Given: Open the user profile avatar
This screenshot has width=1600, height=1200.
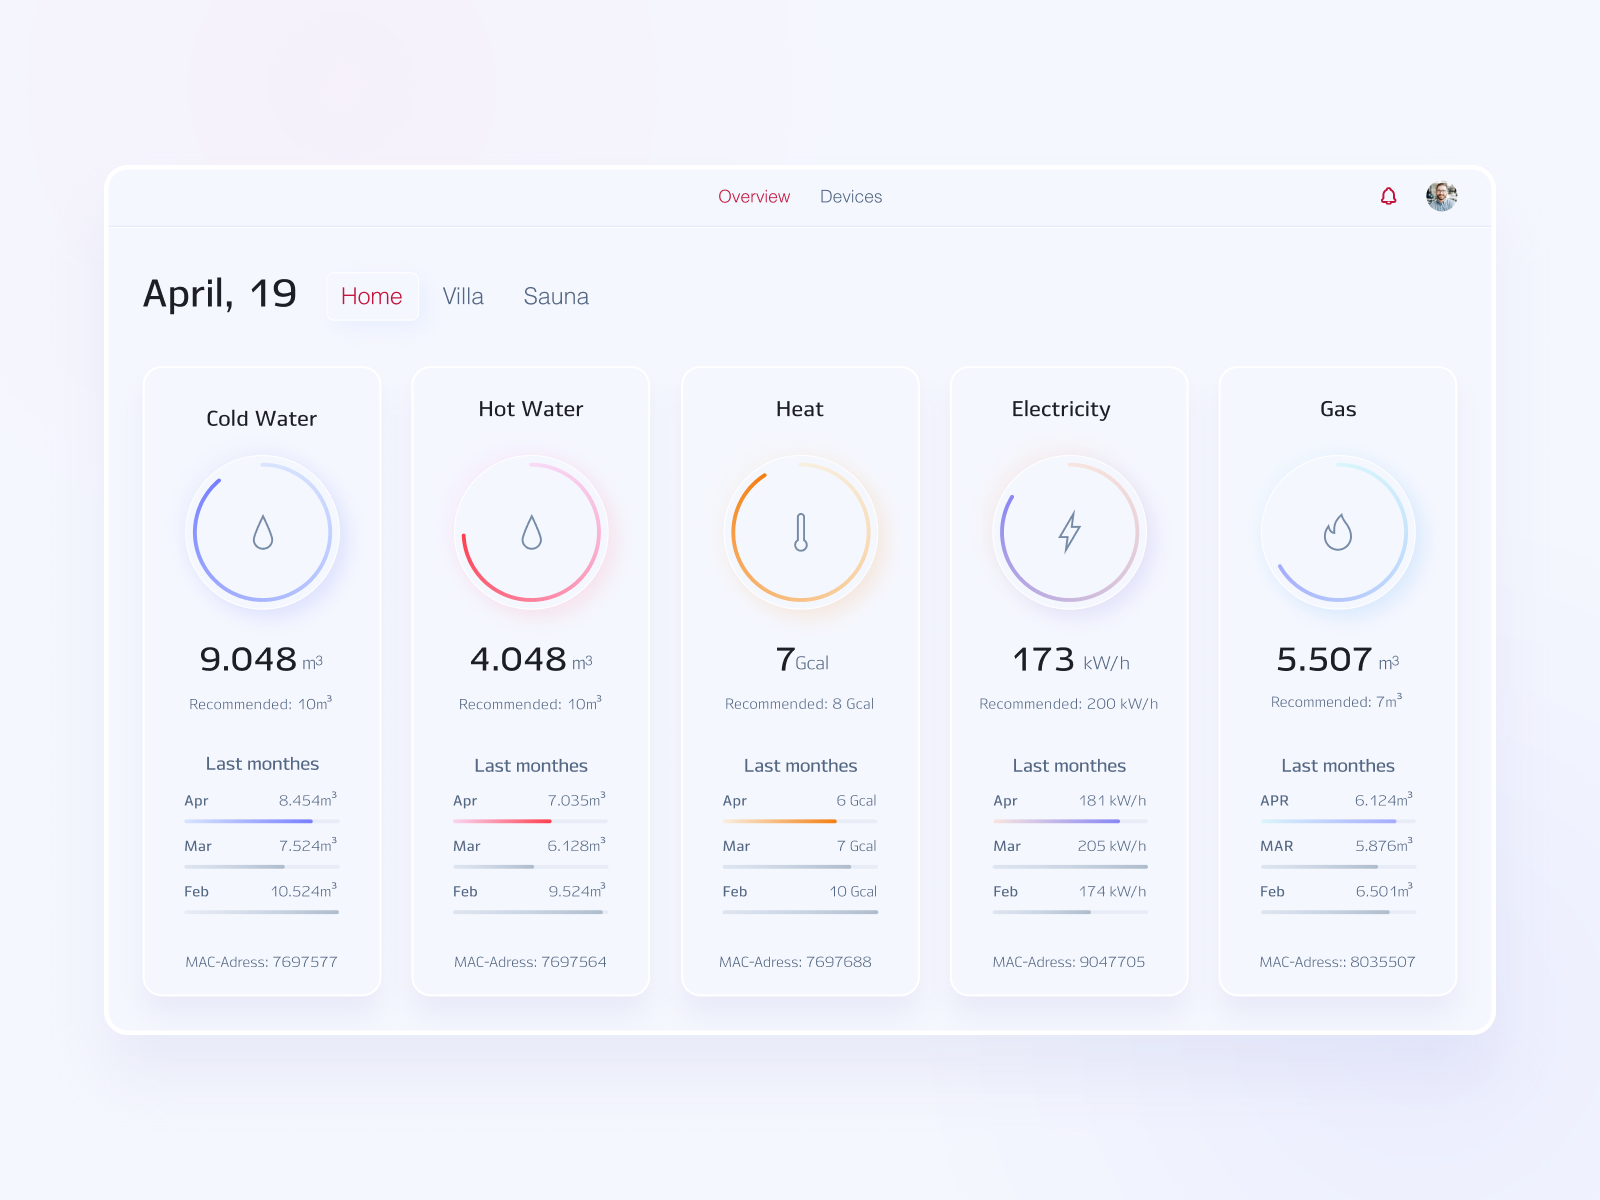Looking at the screenshot, I should (1441, 196).
